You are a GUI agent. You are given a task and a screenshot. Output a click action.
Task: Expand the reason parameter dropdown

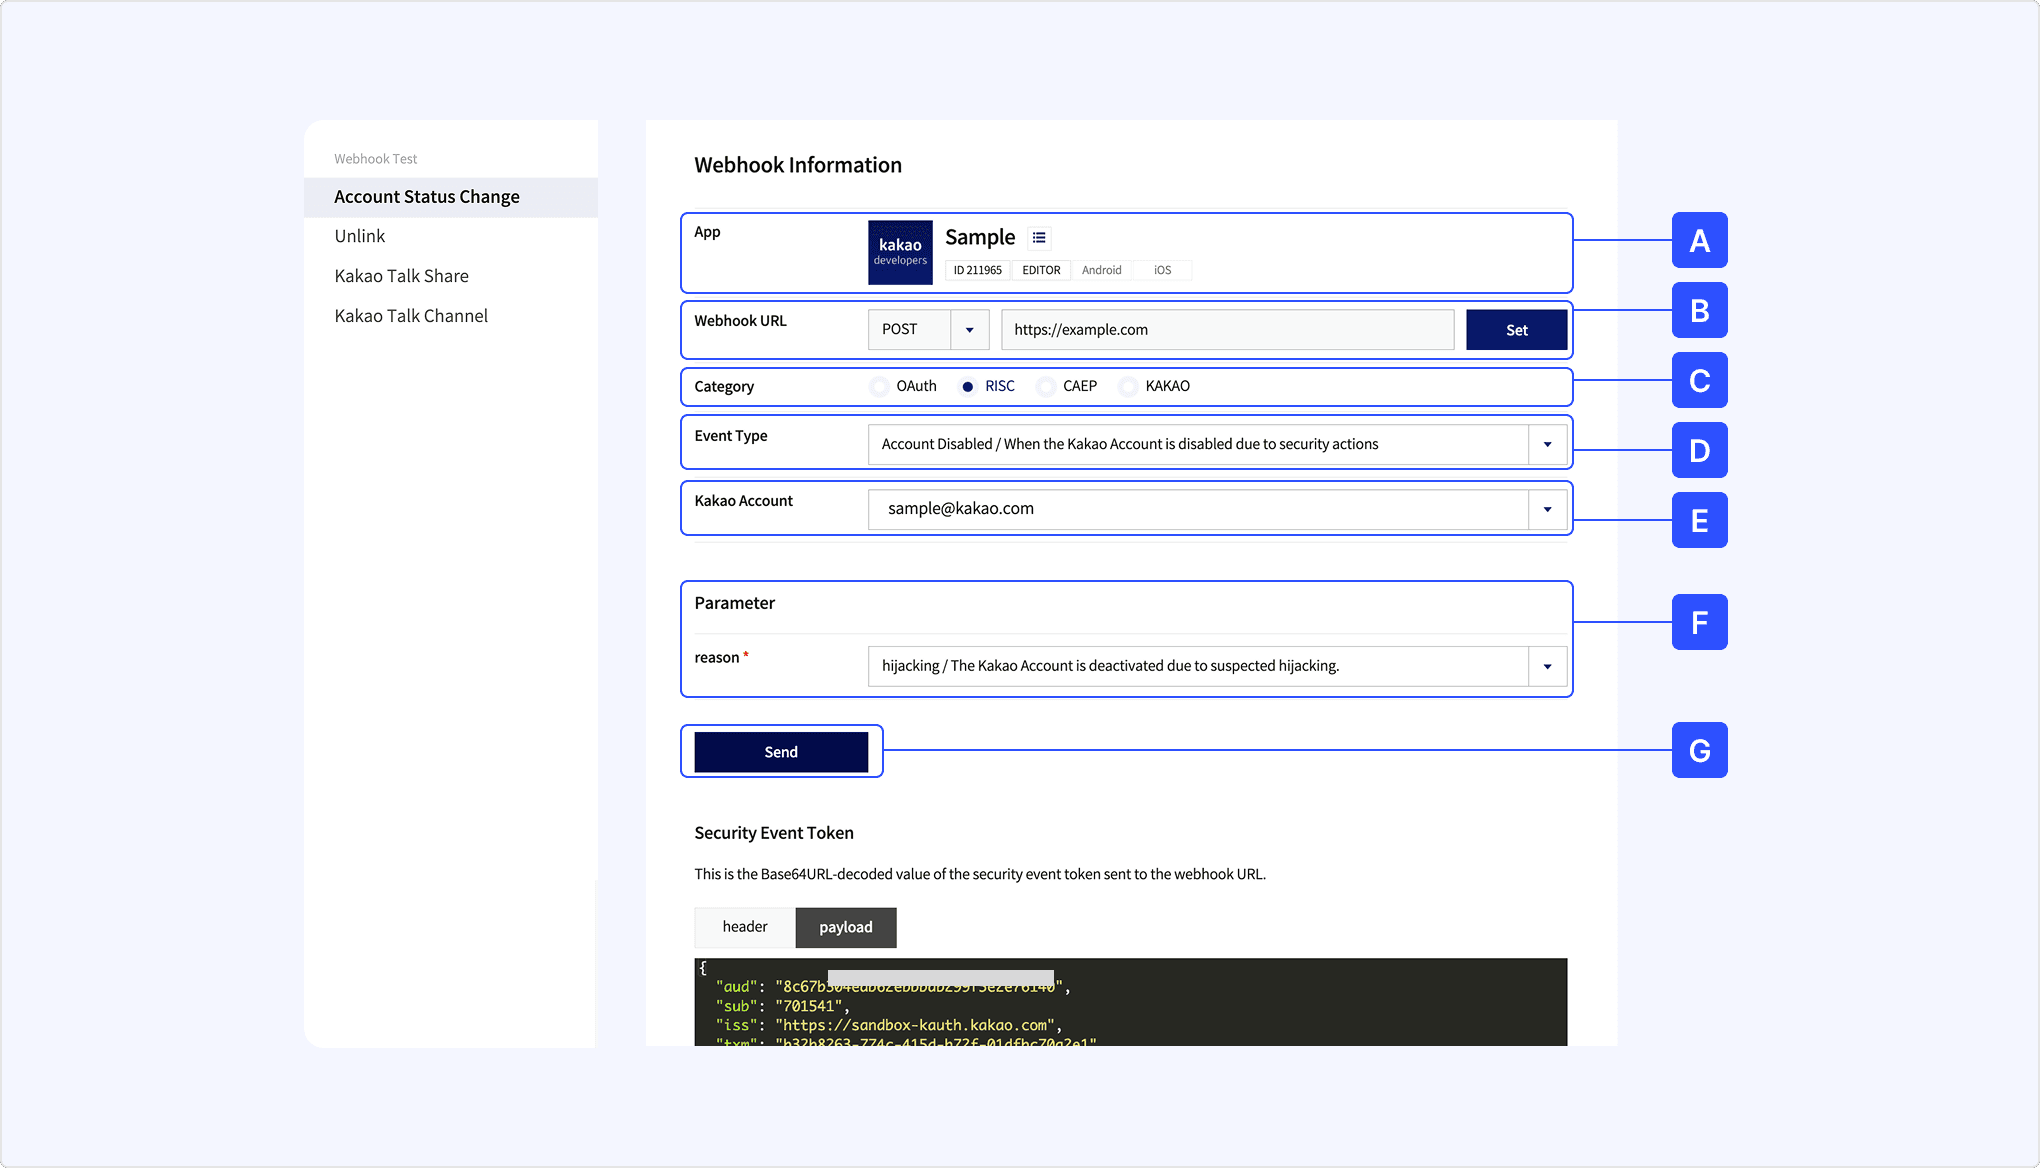(x=1547, y=666)
